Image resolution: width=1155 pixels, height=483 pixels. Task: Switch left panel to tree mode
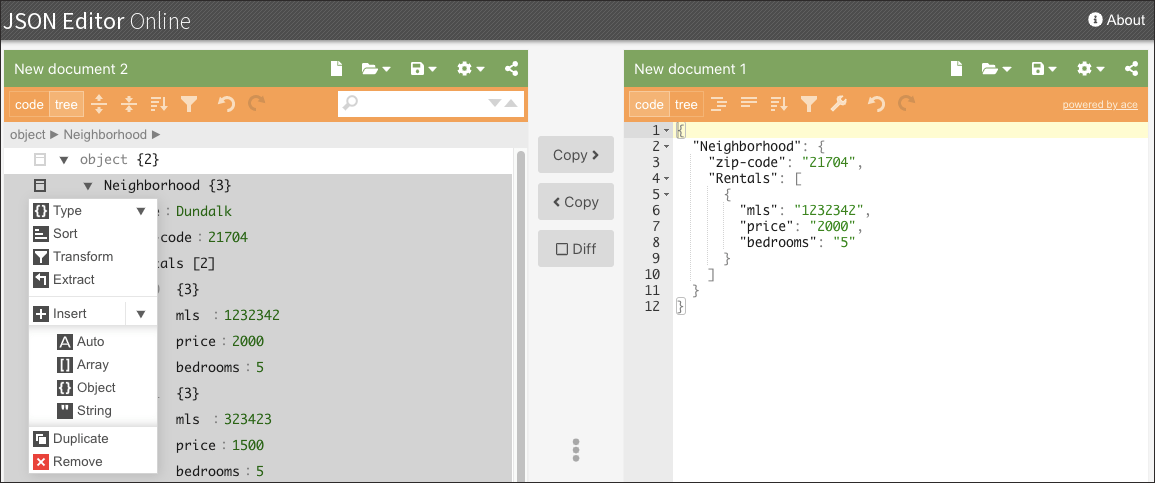[x=66, y=105]
